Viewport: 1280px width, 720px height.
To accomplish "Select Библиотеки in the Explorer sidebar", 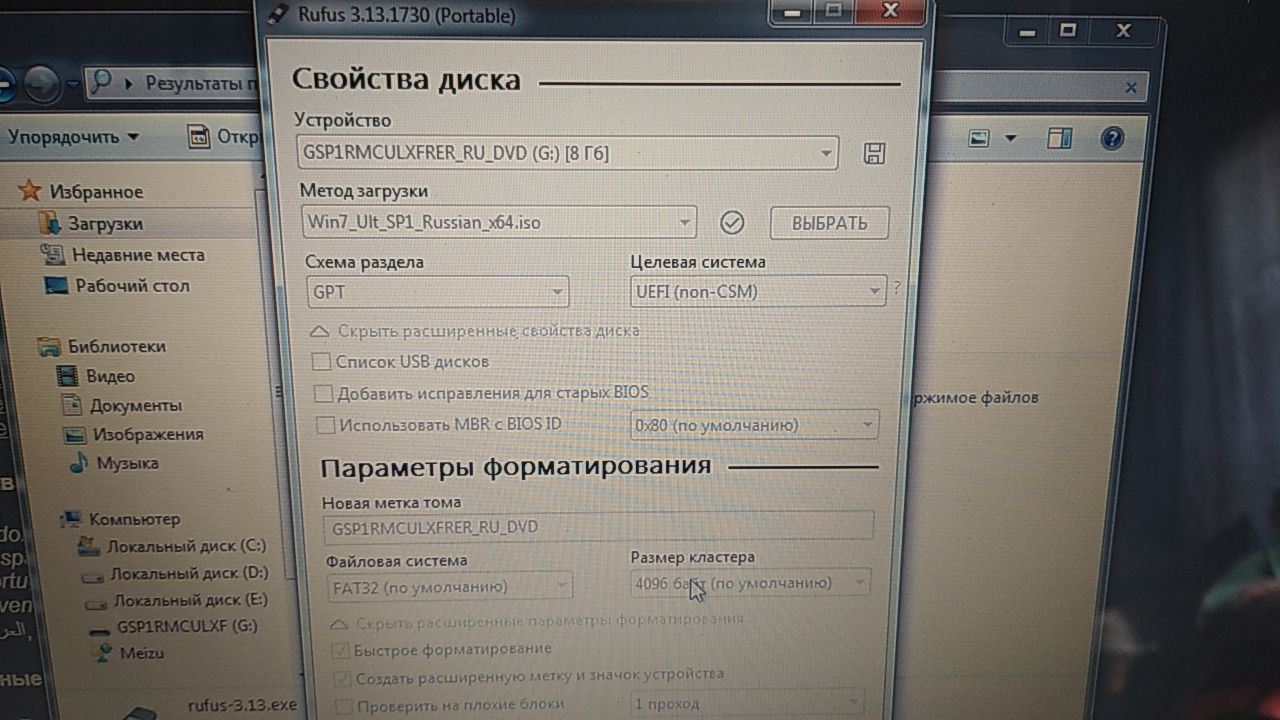I will tap(101, 346).
